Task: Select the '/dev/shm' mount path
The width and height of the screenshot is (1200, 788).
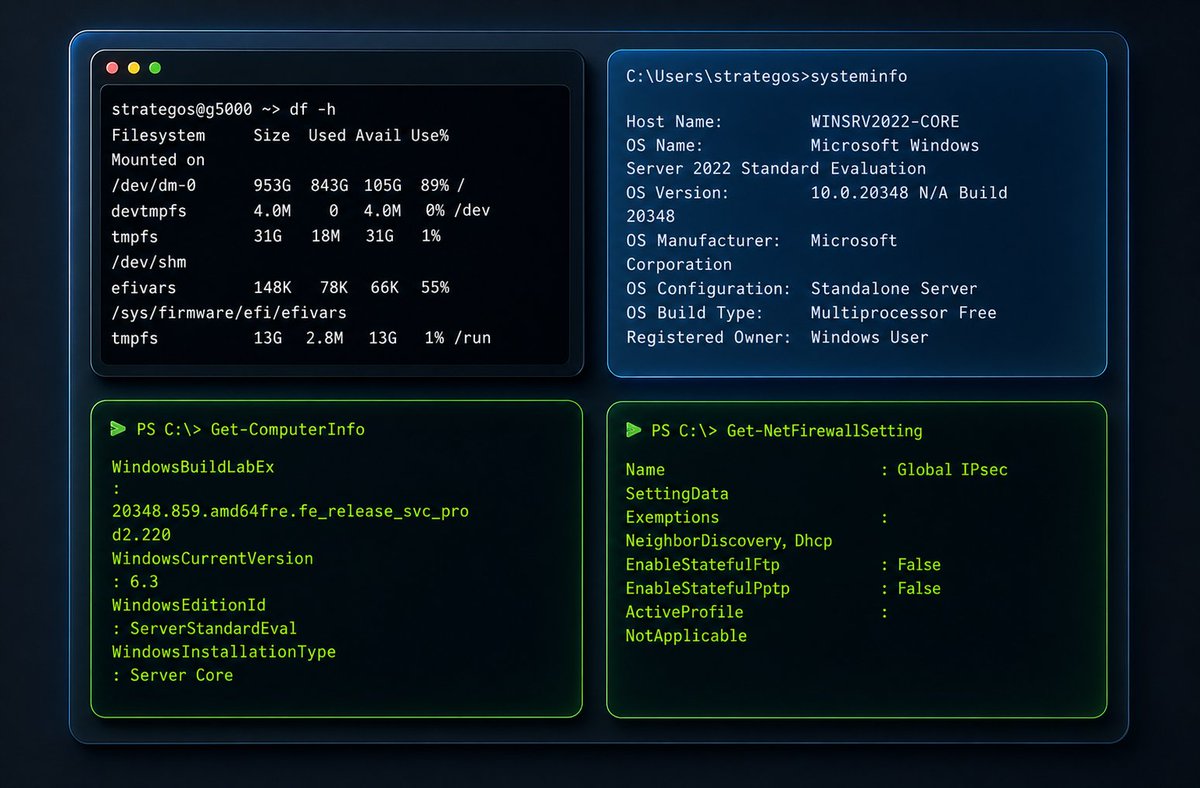Action: (149, 262)
